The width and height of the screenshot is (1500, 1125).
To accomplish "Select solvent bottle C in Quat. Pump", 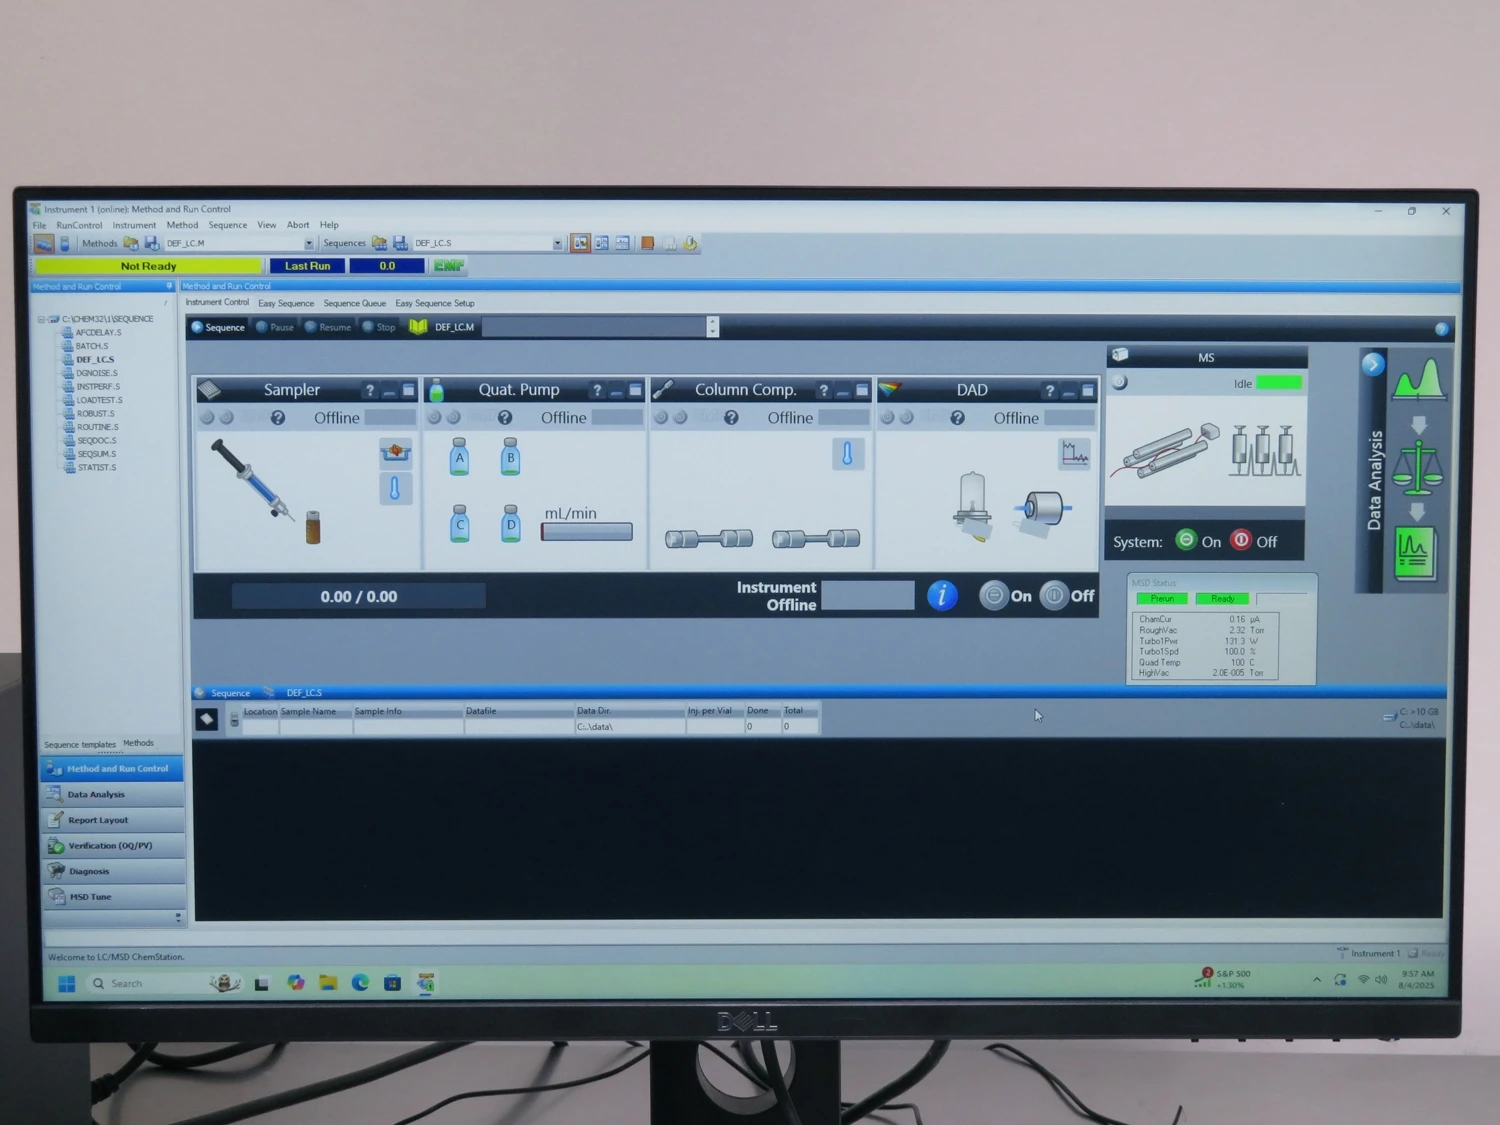I will 459,523.
